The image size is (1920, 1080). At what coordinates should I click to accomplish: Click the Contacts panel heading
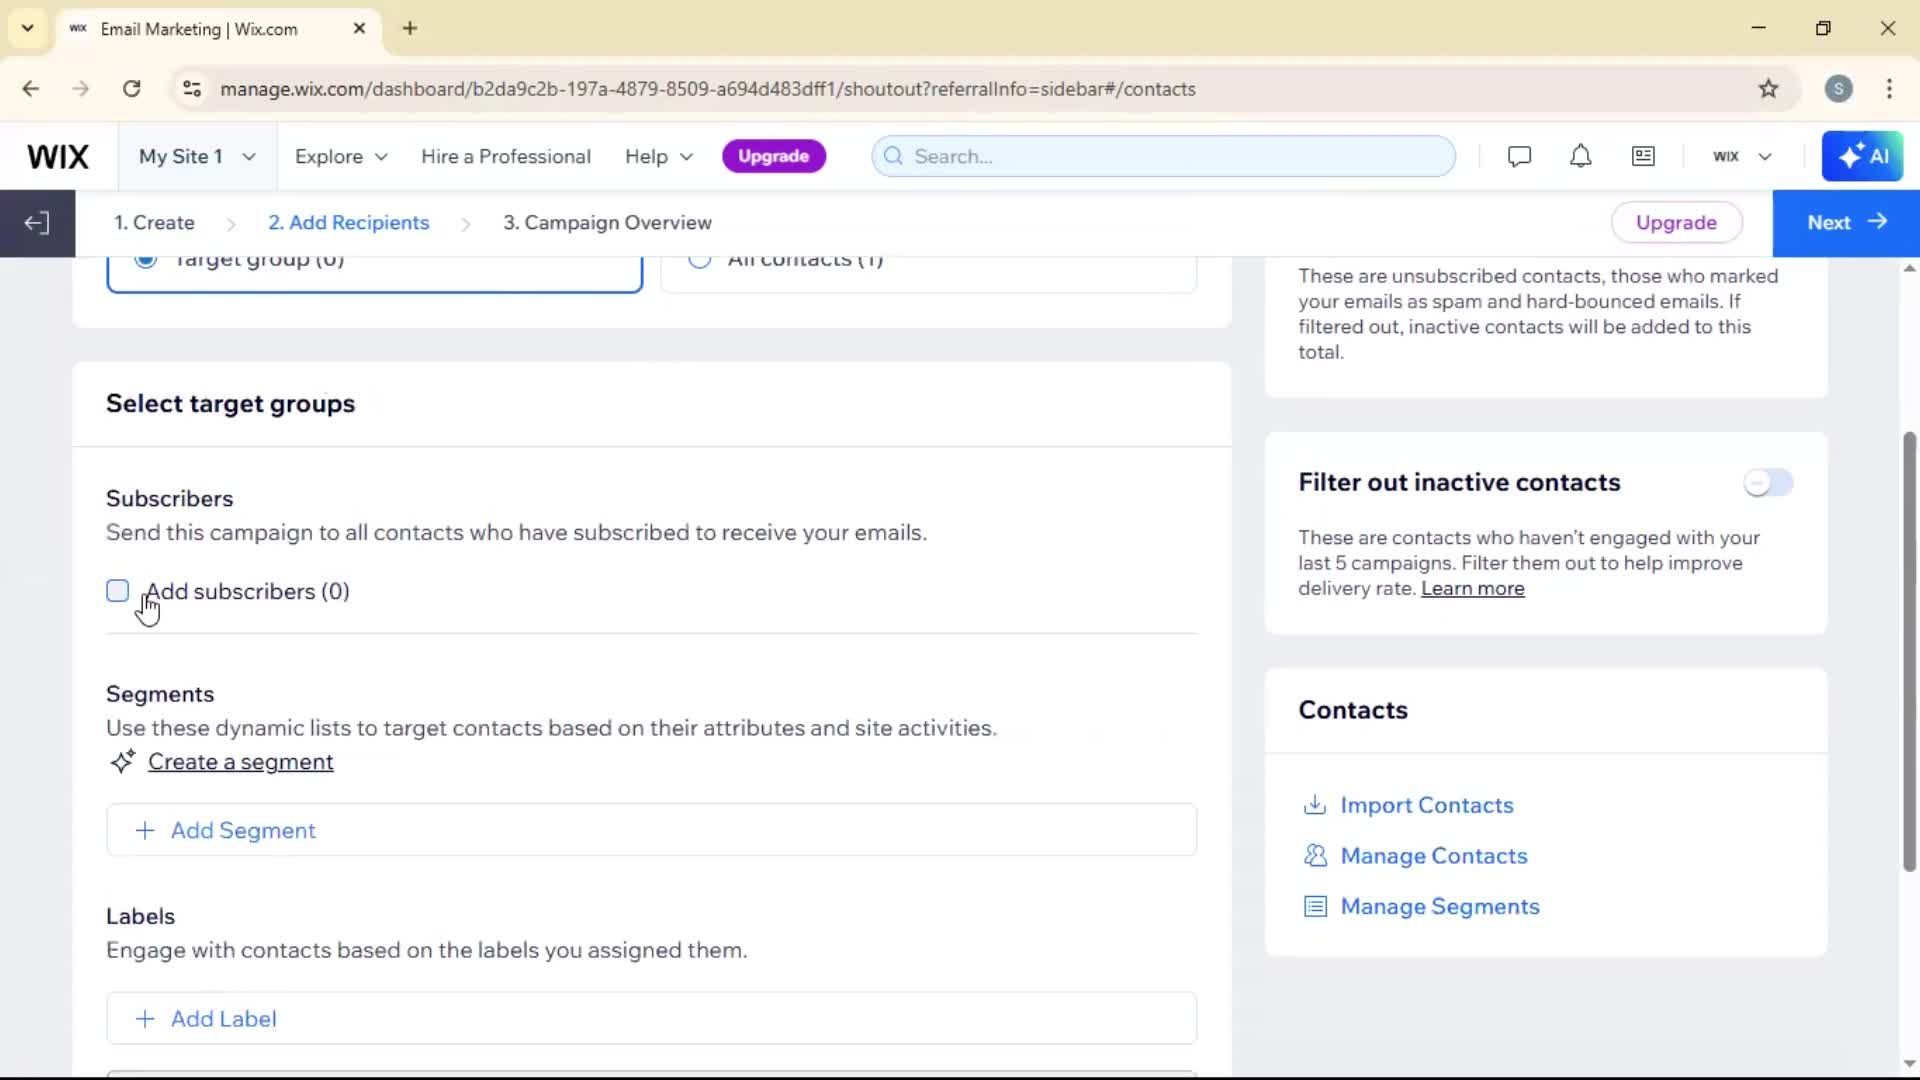1352,710
